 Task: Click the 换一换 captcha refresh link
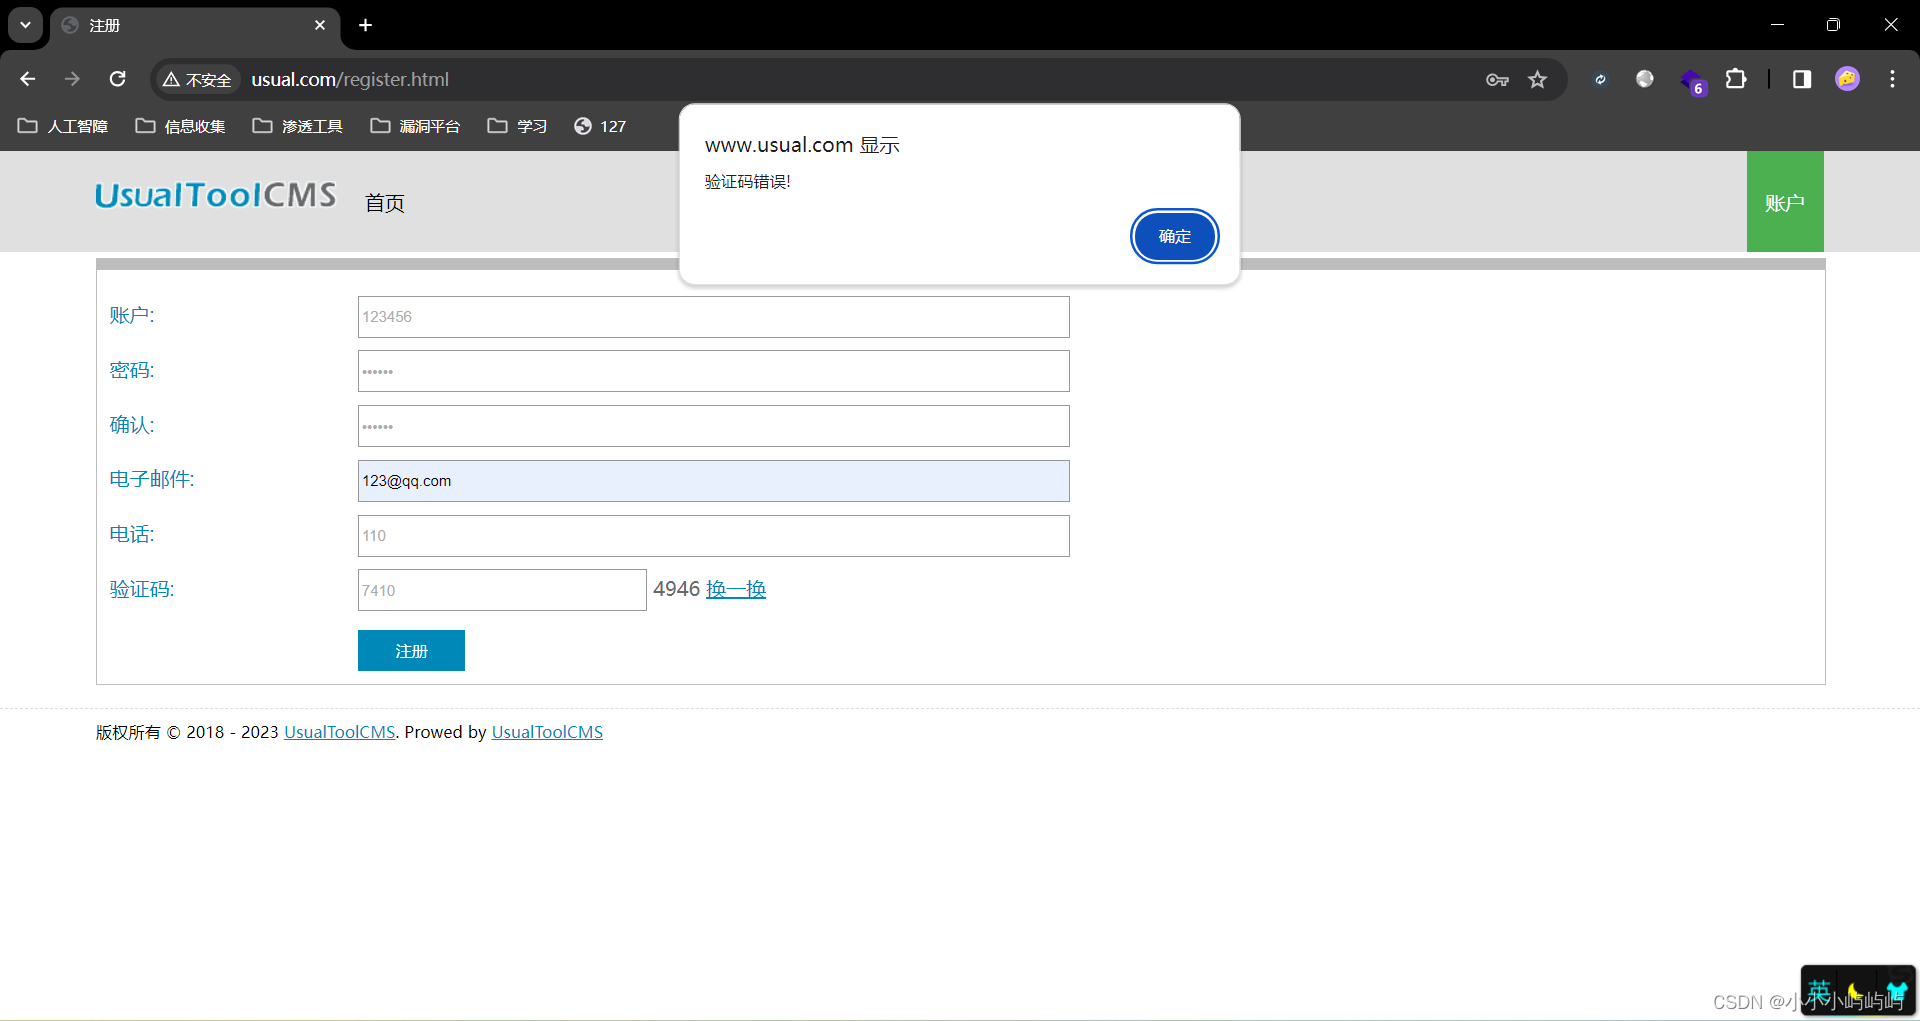(x=736, y=589)
